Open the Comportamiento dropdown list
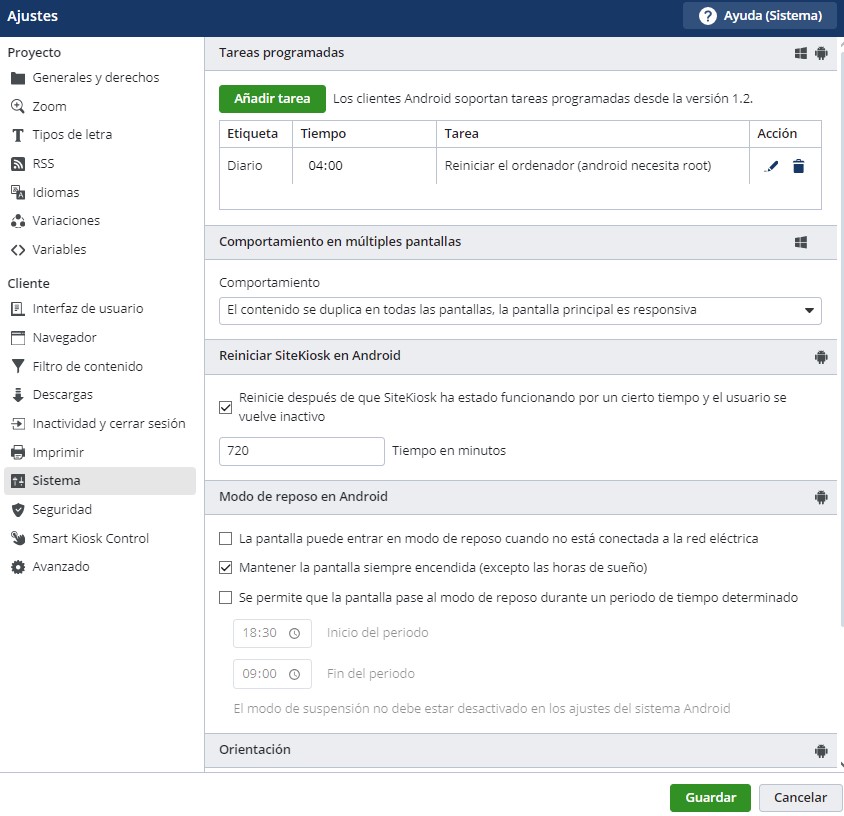Screen dimensions: 844x816 [x=520, y=311]
